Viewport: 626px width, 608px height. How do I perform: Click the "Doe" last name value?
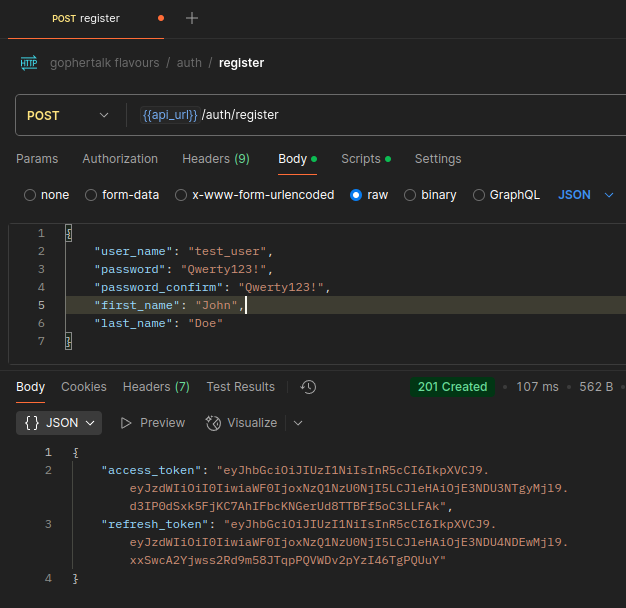[205, 323]
